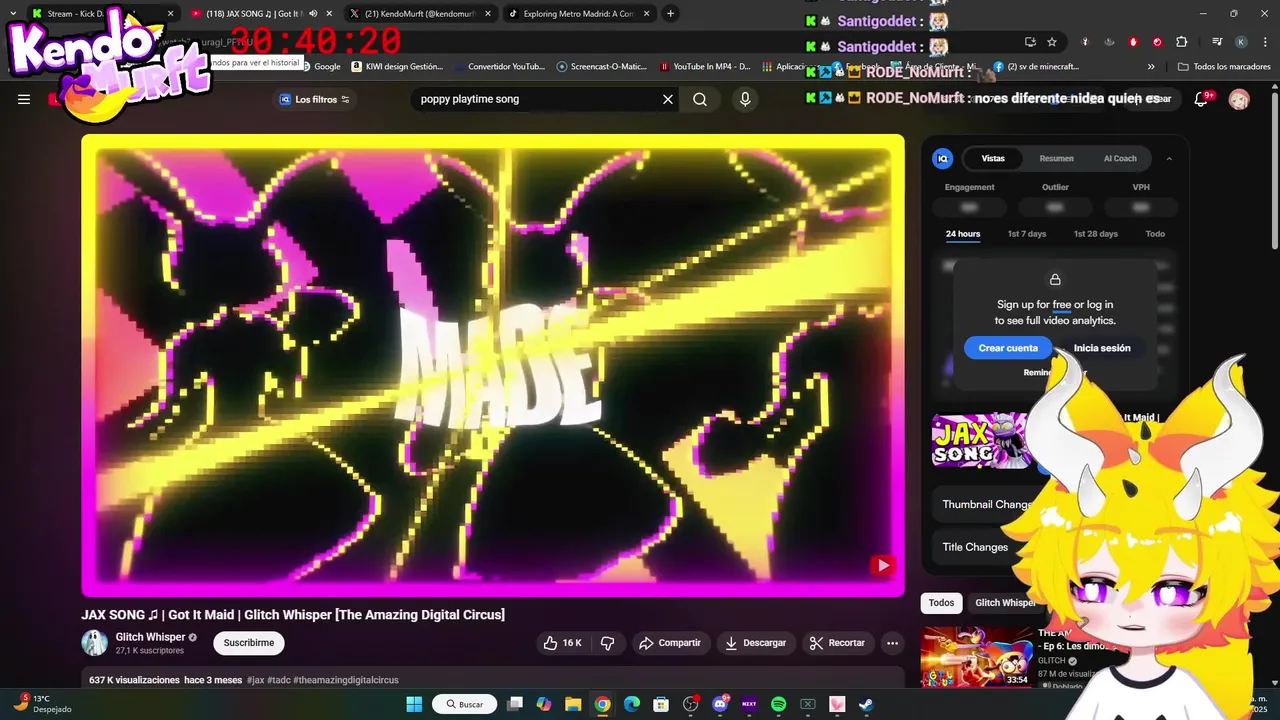Image resolution: width=1280 pixels, height=720 pixels.
Task: Open the Chrome profile 'K' avatar
Action: [1241, 42]
